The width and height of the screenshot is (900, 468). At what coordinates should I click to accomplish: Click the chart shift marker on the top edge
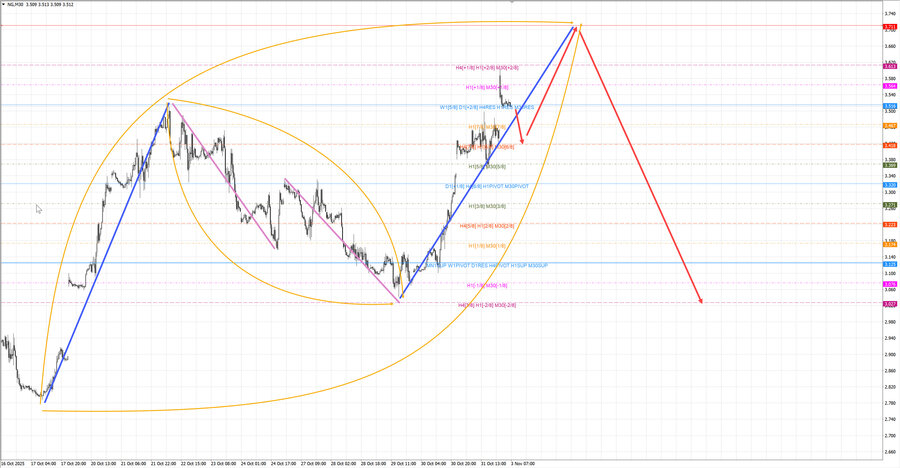pyautogui.click(x=512, y=2)
